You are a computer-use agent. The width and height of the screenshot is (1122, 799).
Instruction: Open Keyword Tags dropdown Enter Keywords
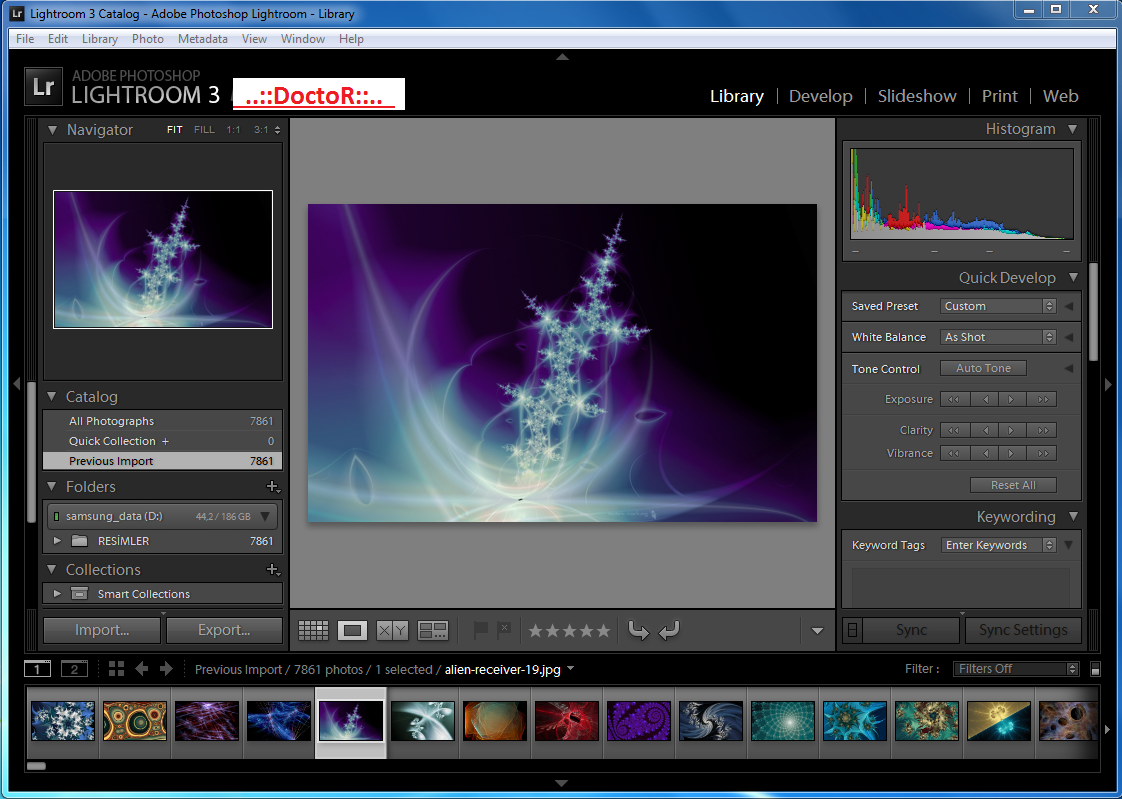pos(997,545)
